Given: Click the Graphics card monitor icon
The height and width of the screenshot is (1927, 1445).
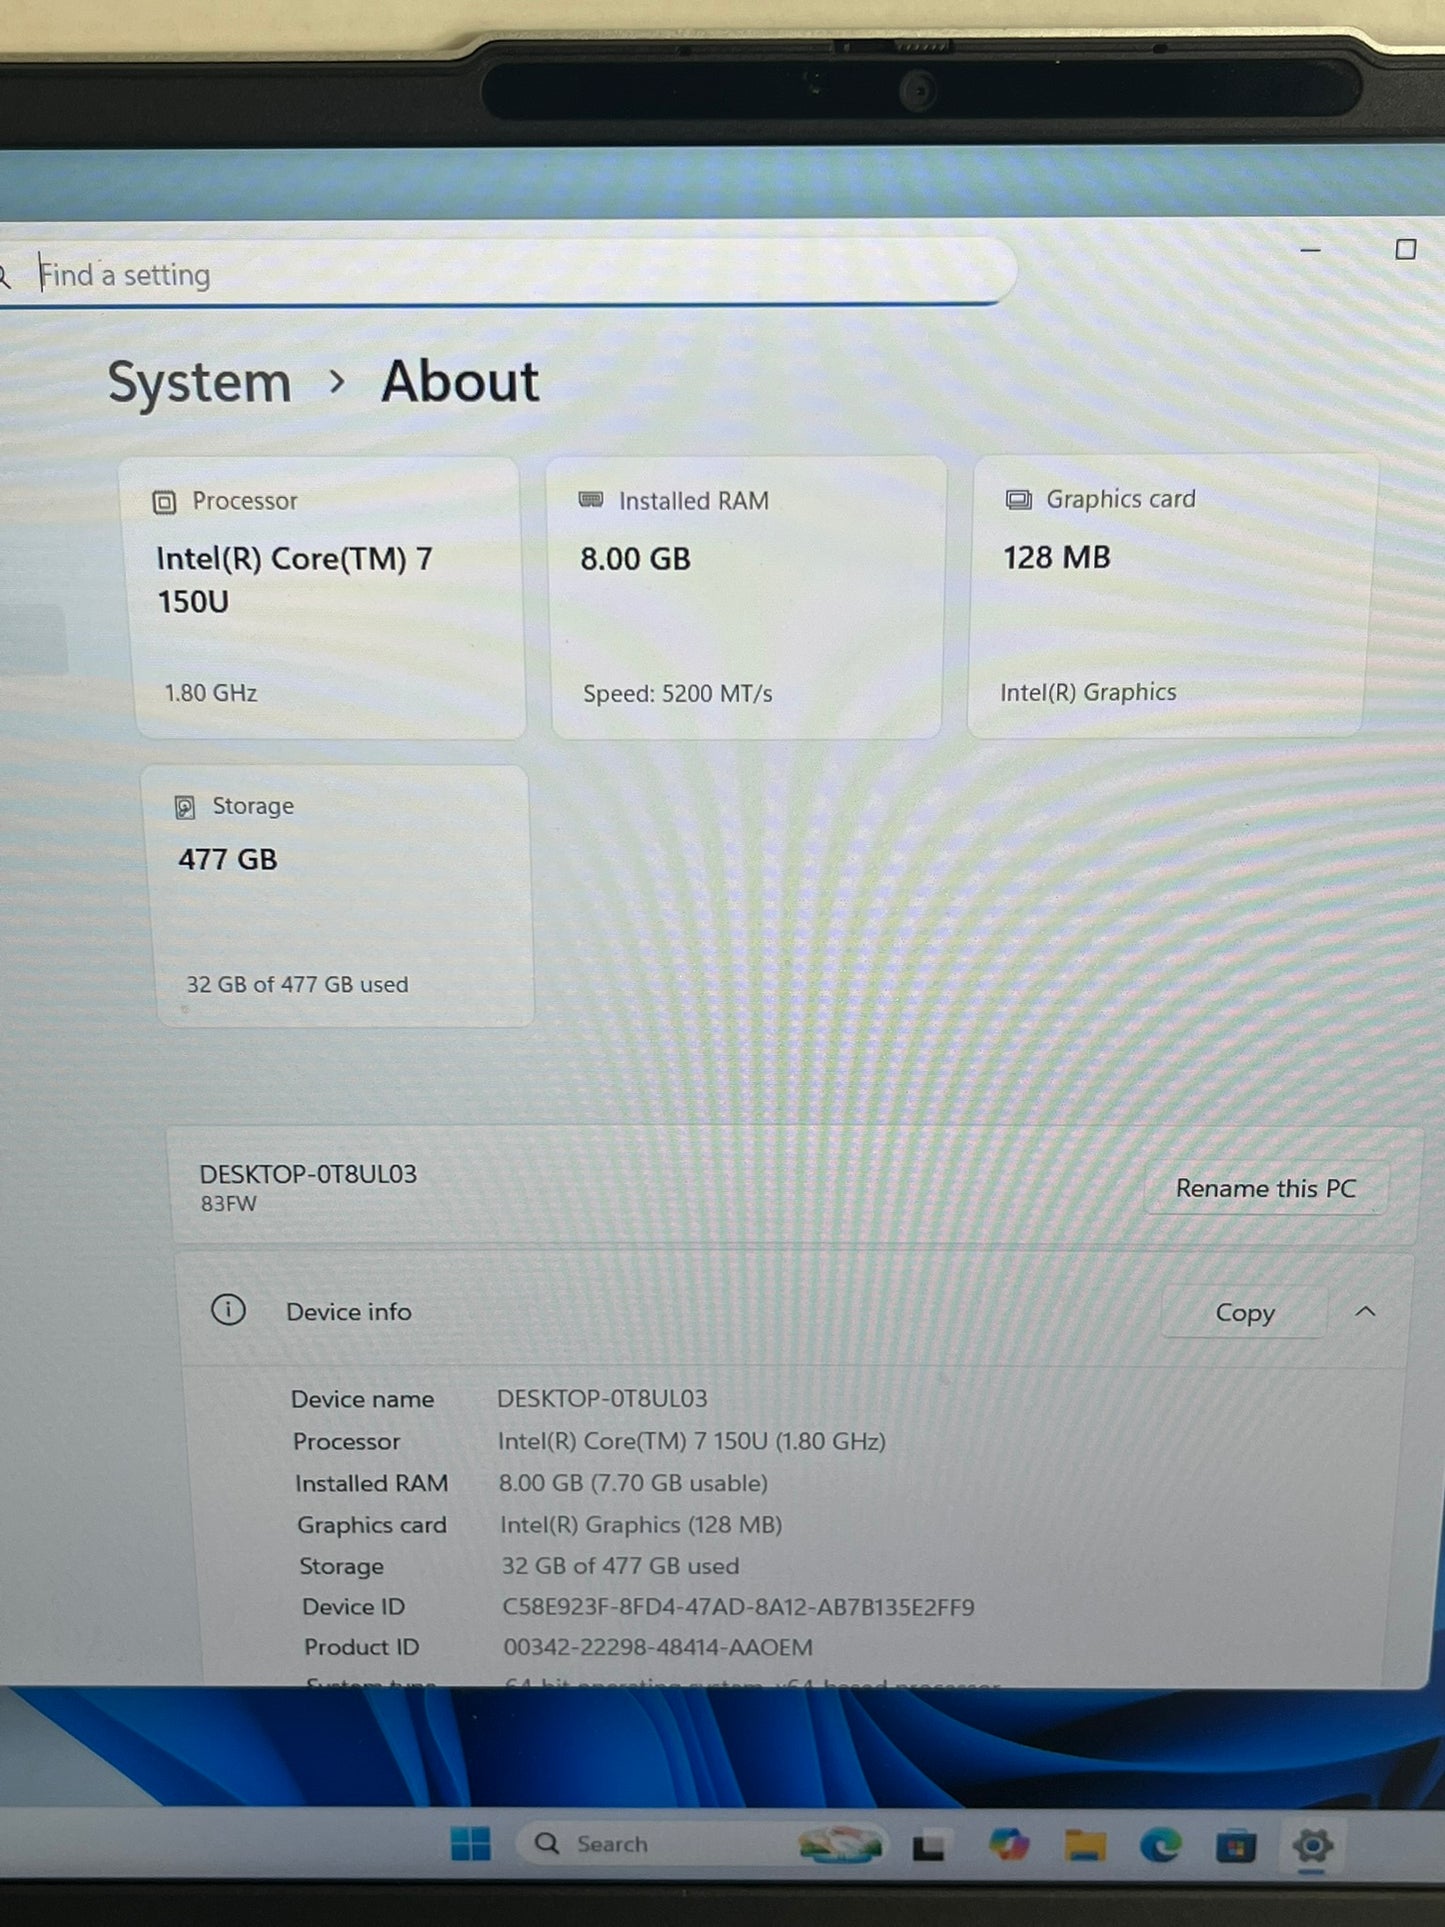Looking at the screenshot, I should coord(1018,499).
